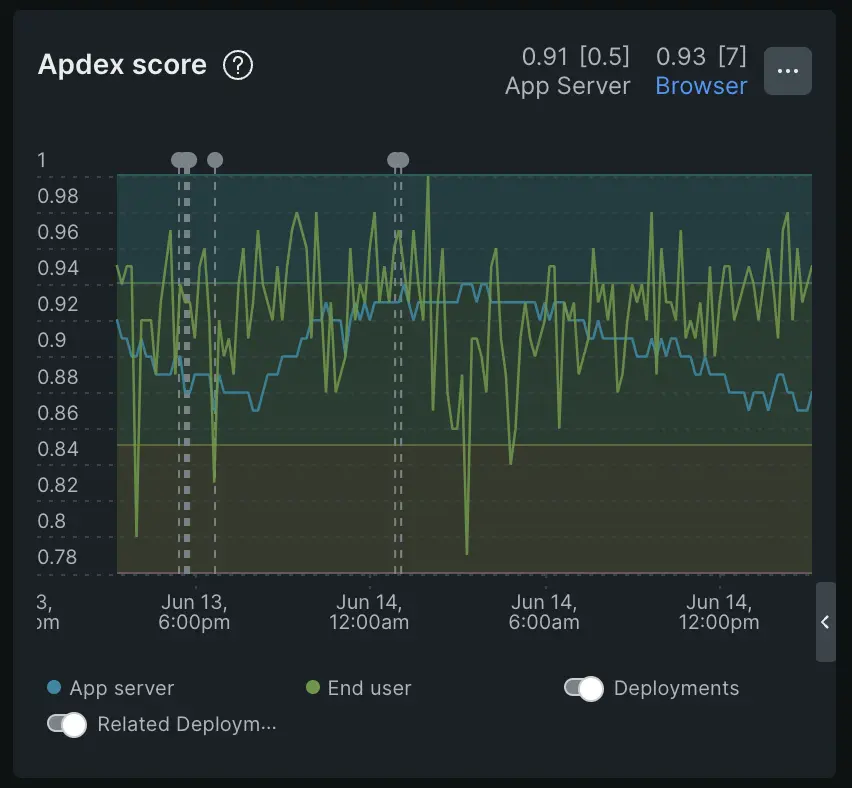Select the deployment marker near Jun 14, 12:00am
This screenshot has height=788, width=852.
(398, 159)
